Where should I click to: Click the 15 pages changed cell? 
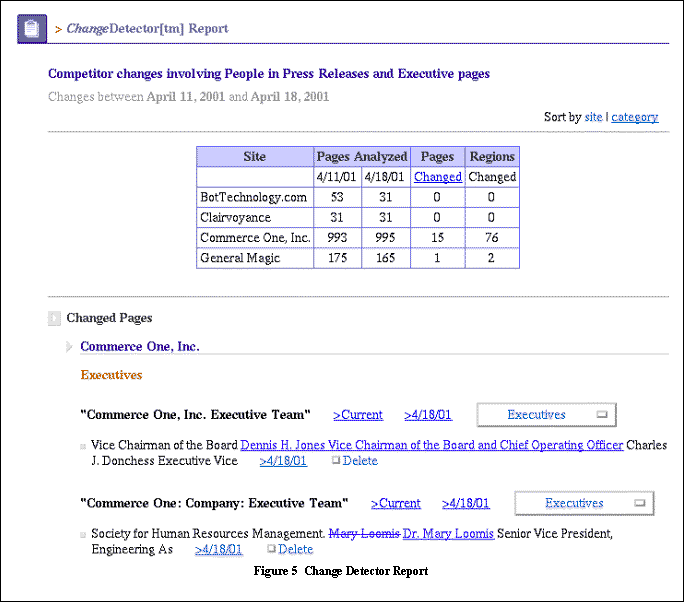(438, 237)
